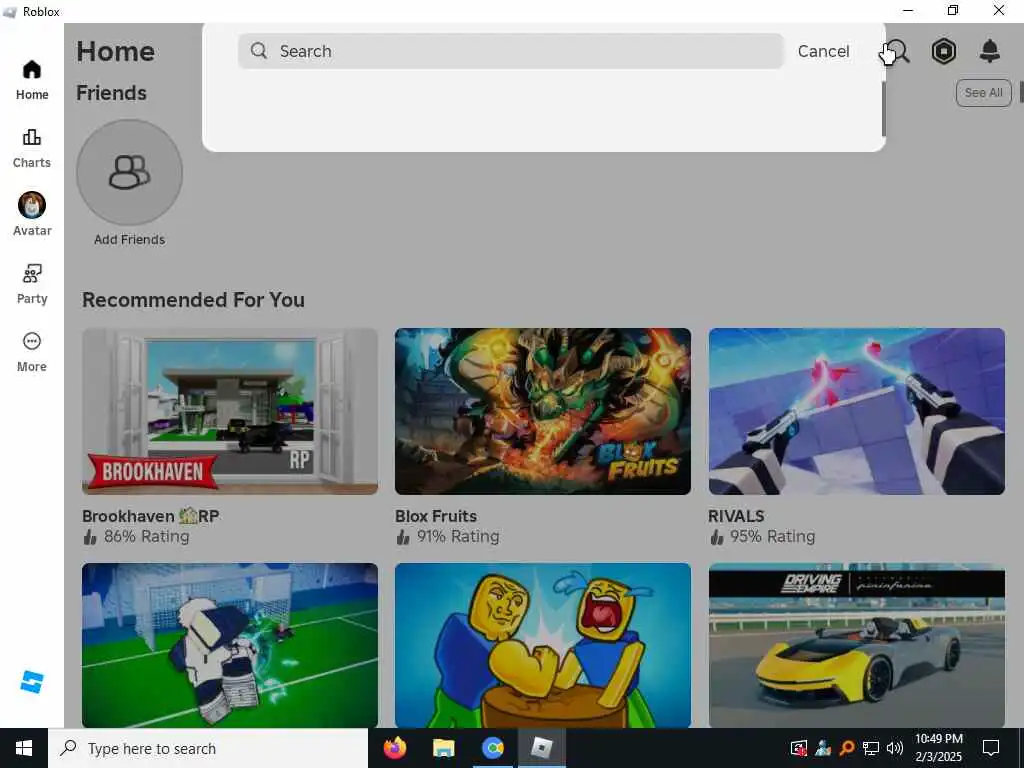The width and height of the screenshot is (1024, 768).
Task: Open the Blox Fruits thumbnail
Action: (543, 411)
